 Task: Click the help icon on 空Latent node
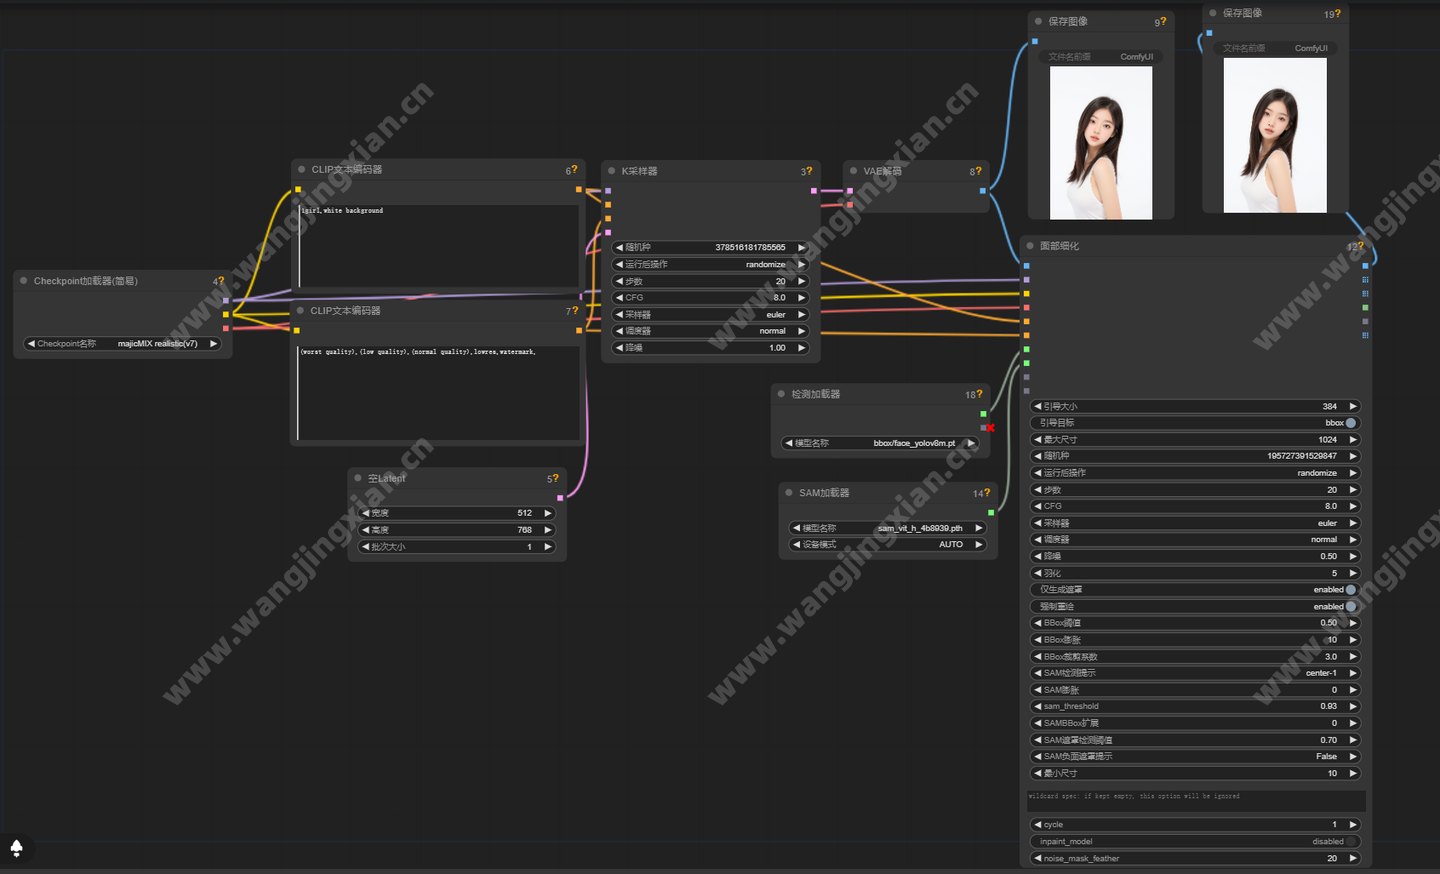point(556,478)
